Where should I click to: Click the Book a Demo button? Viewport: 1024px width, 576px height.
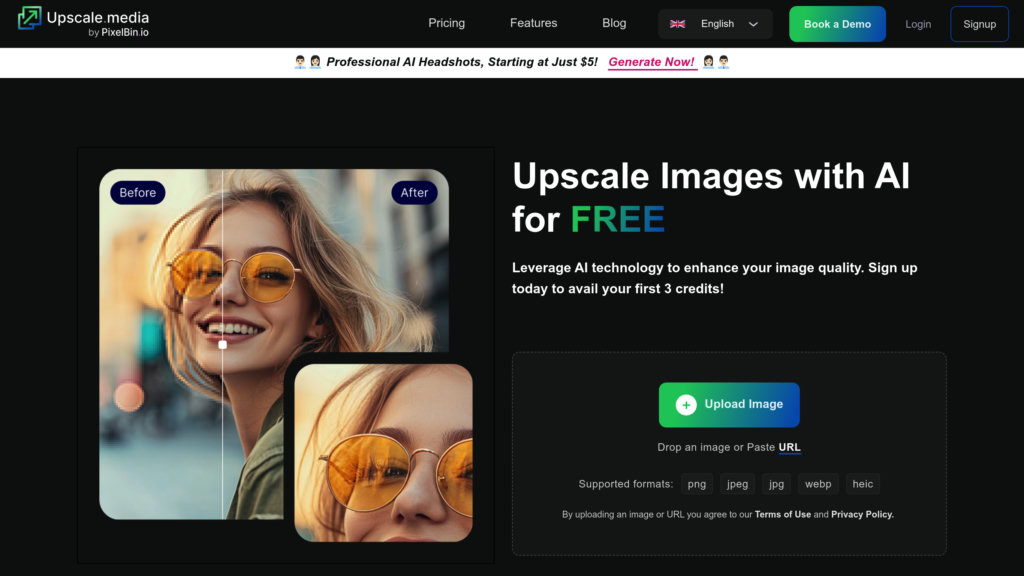click(837, 23)
